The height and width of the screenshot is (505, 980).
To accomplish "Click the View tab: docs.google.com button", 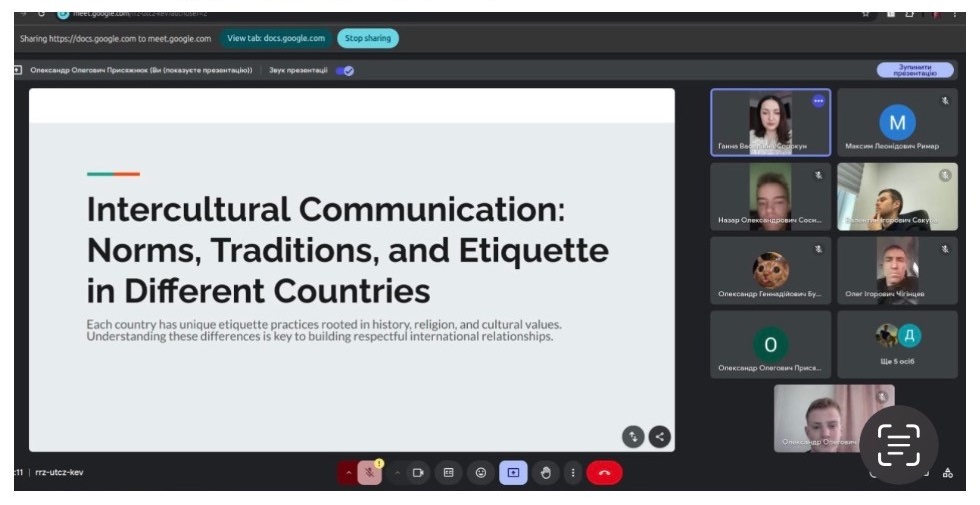I will (x=276, y=38).
